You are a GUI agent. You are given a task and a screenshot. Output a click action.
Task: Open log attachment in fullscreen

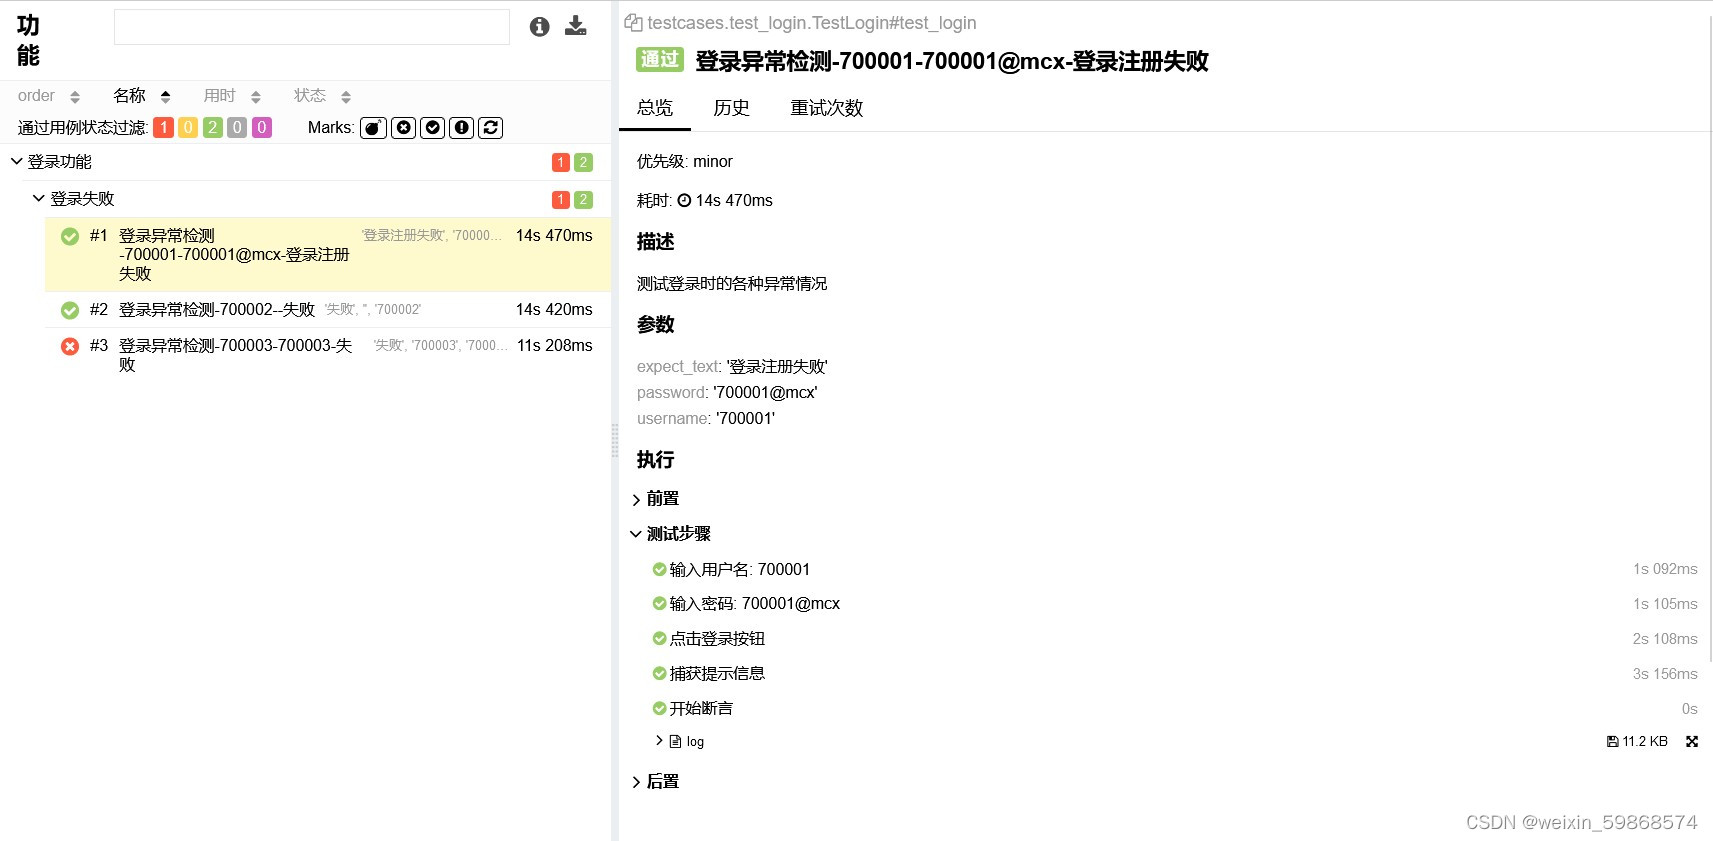coord(1692,742)
